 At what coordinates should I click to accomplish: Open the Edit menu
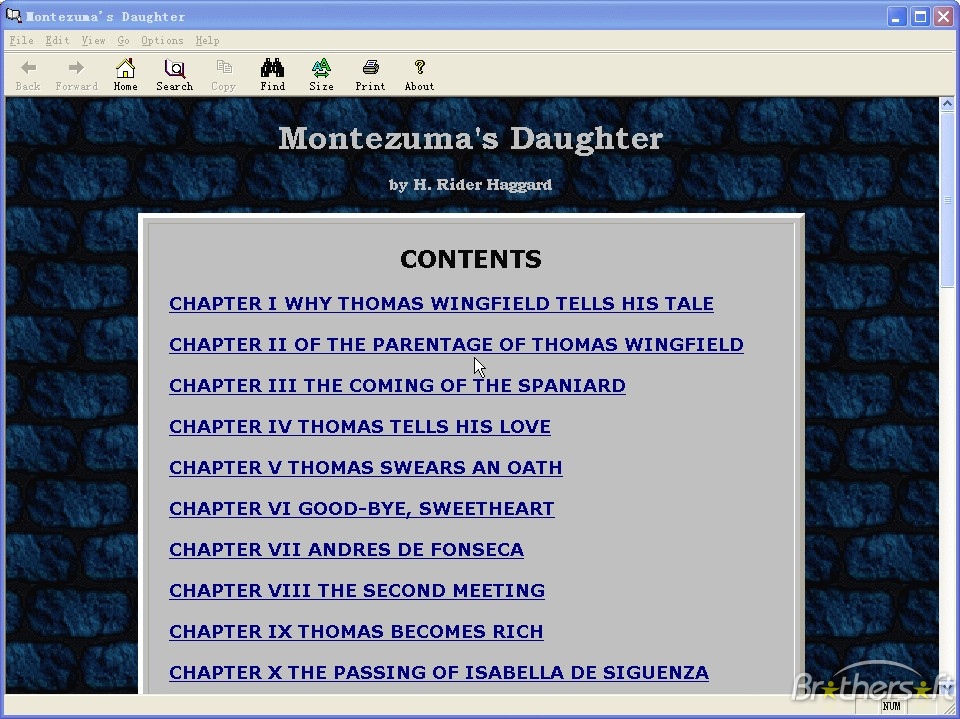pos(57,40)
